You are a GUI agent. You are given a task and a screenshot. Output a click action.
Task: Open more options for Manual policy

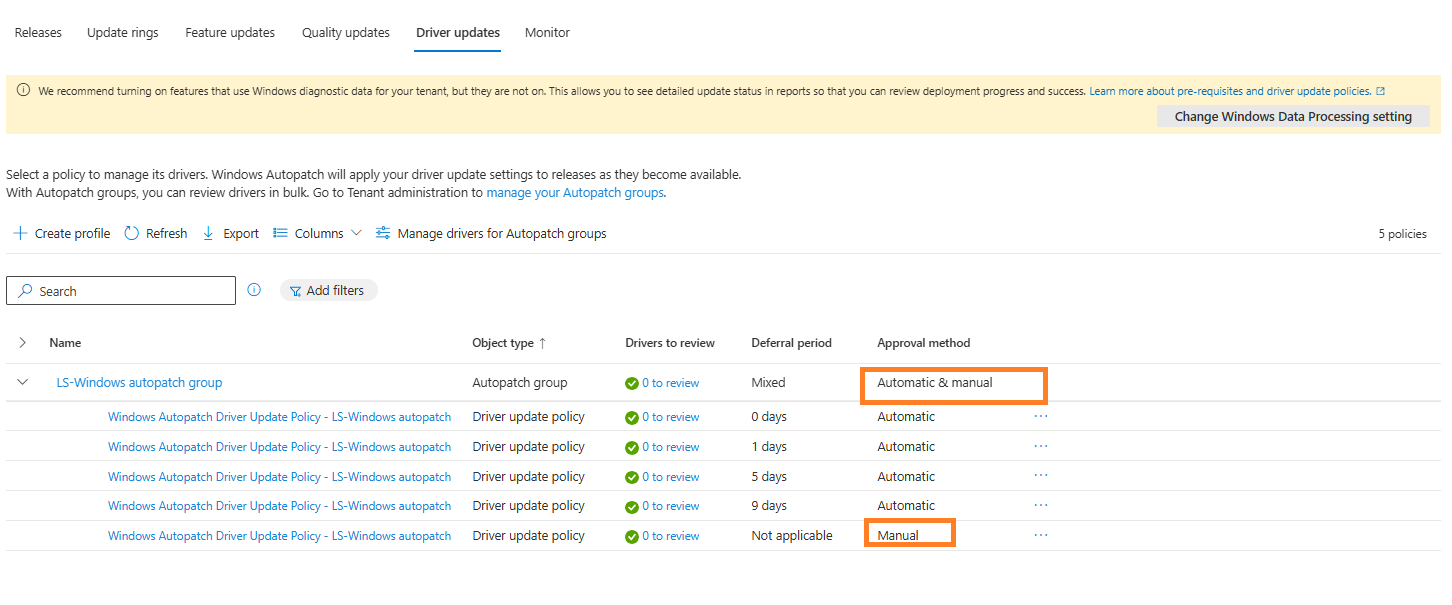[x=1041, y=535]
